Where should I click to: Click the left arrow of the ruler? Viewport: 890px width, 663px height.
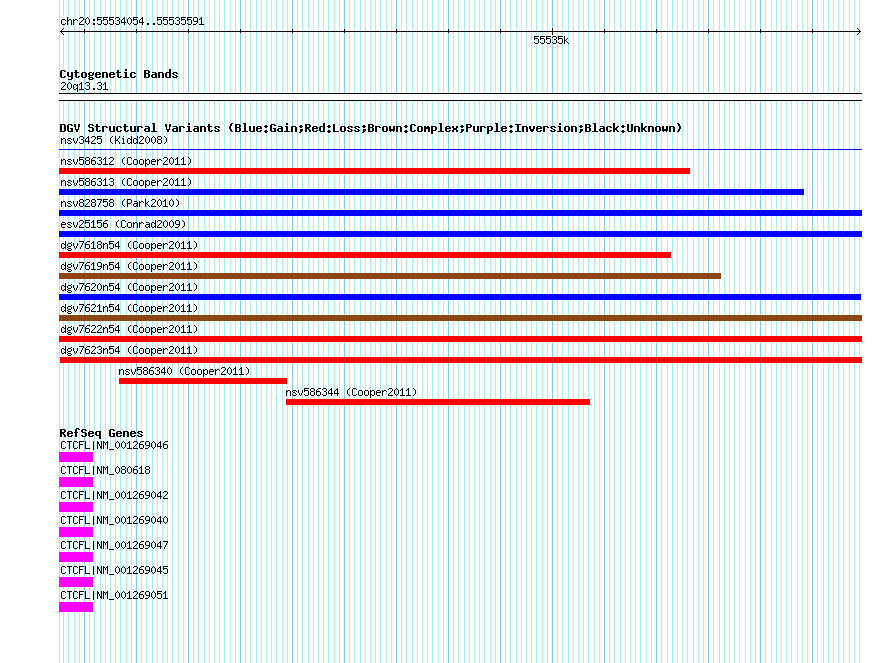pos(62,32)
